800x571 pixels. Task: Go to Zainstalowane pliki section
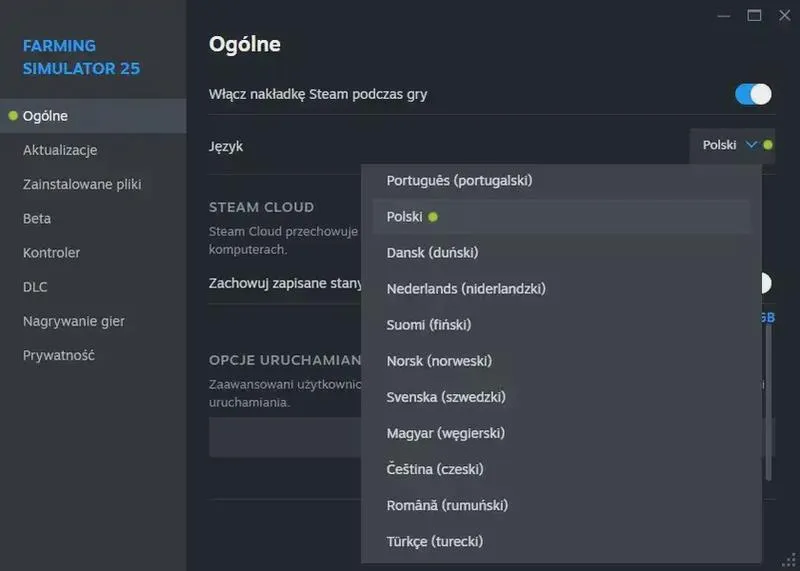point(93,185)
